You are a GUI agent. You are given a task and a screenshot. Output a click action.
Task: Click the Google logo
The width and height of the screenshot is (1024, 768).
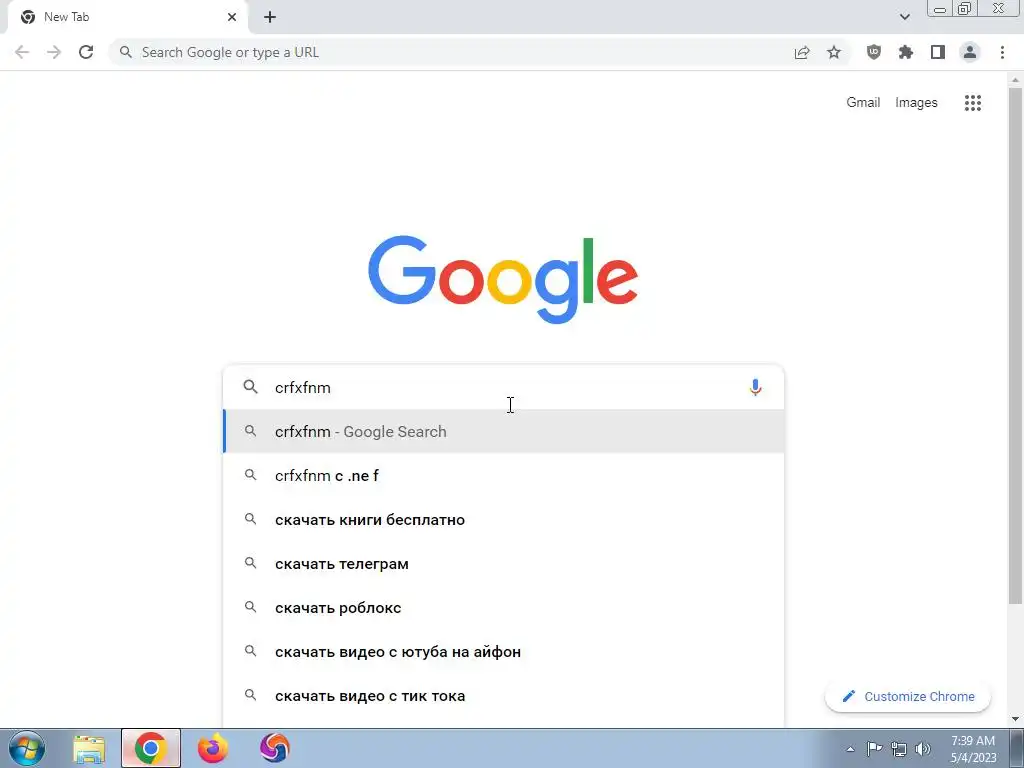503,280
